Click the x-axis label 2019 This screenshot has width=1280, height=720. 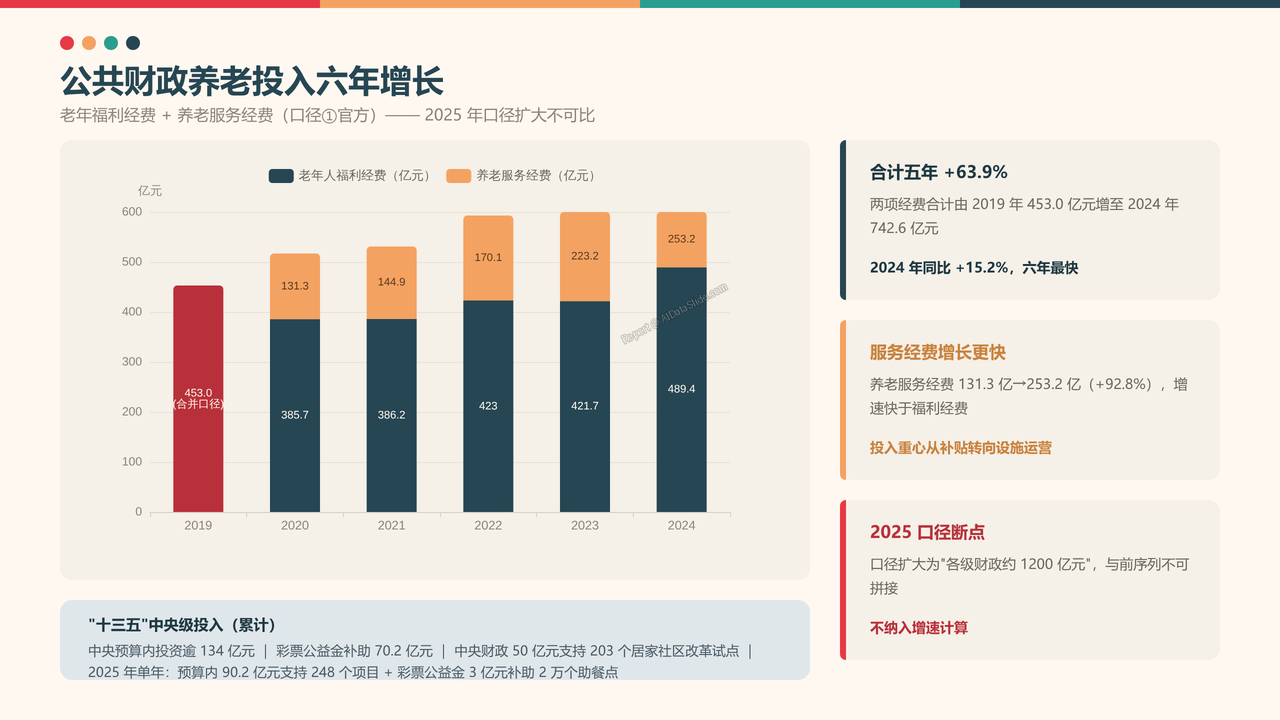(x=198, y=526)
